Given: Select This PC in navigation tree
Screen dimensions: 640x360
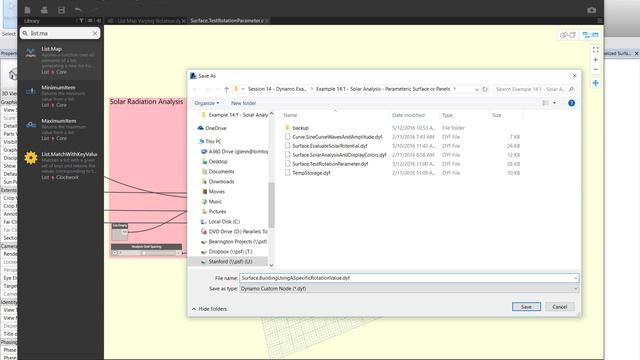Looking at the screenshot, I should point(213,141).
